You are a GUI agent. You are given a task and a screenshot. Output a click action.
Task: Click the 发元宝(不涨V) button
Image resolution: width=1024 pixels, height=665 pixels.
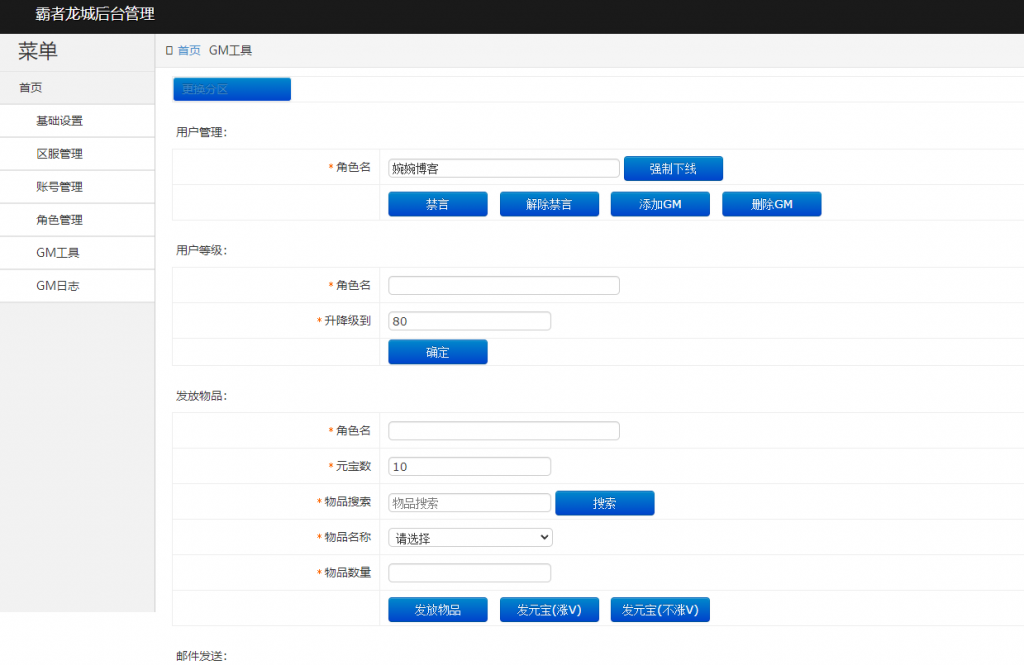(659, 609)
